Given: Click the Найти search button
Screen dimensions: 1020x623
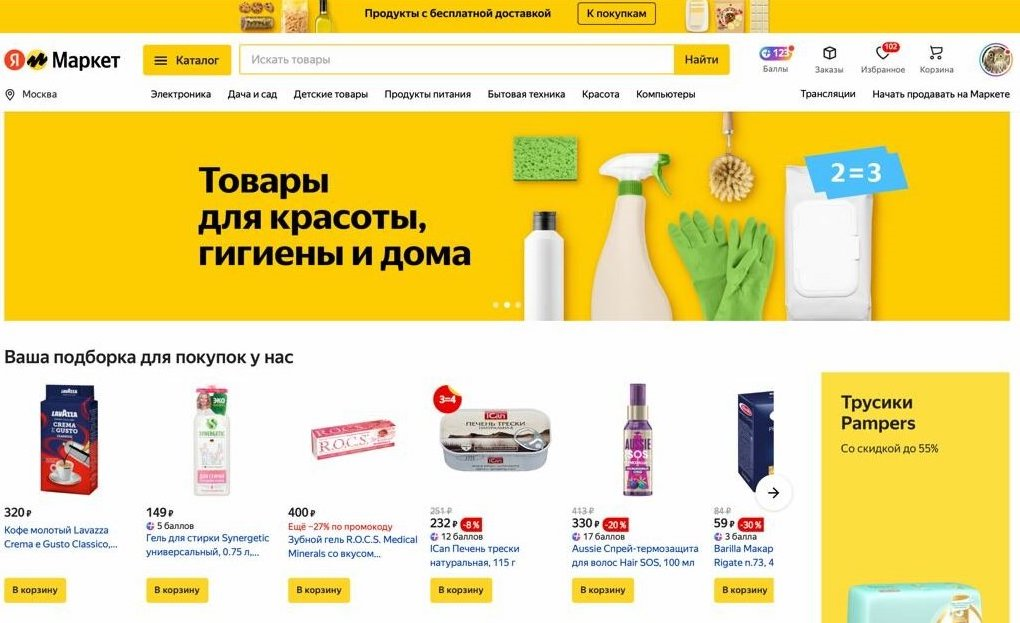Looking at the screenshot, I should pos(701,60).
